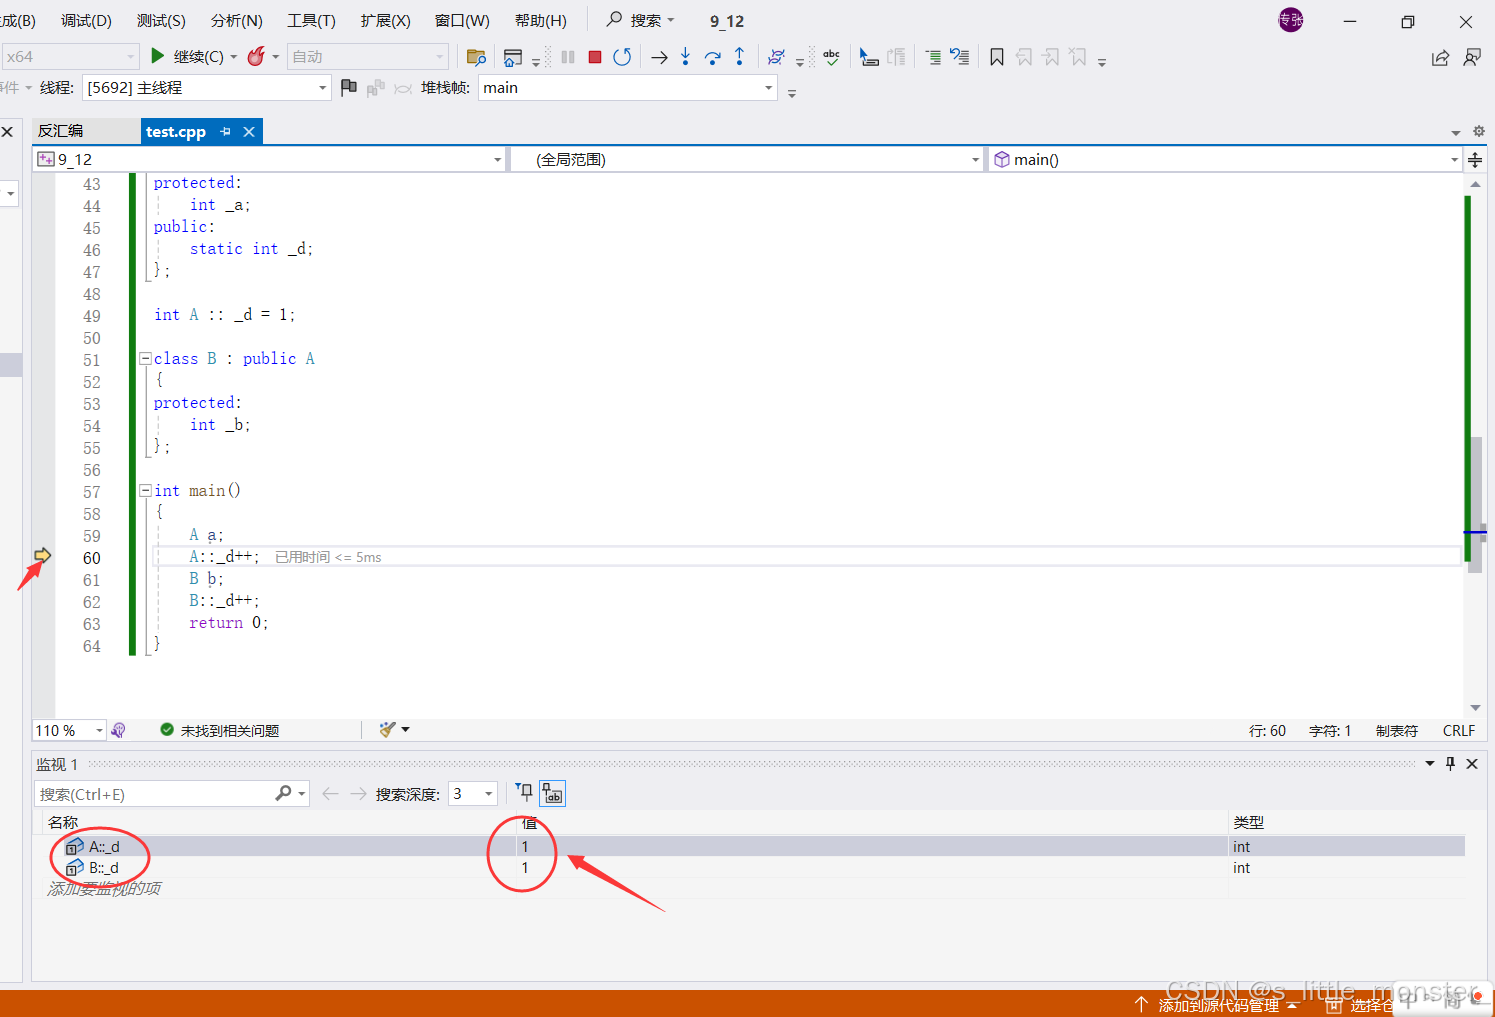Click the 类型 column header
1495x1017 pixels.
pyautogui.click(x=1248, y=822)
